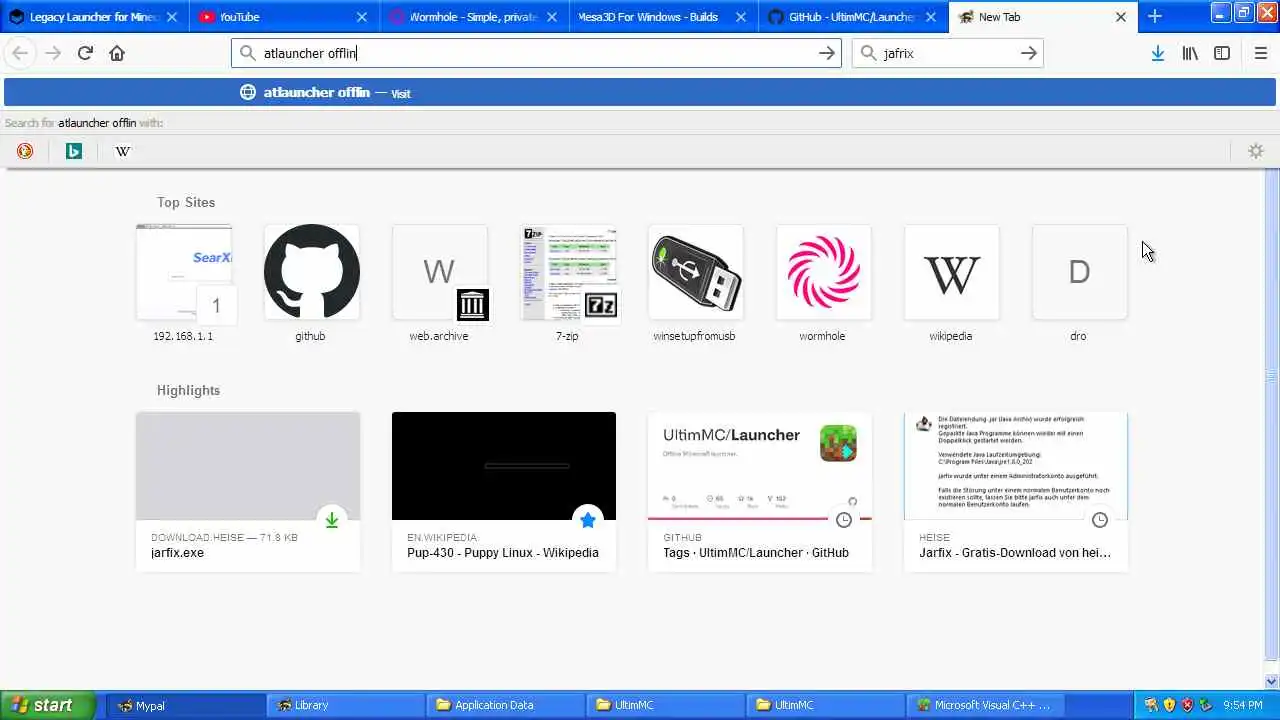Close the Mesa3D For Windows tab
The width and height of the screenshot is (1280, 720).
tap(741, 17)
